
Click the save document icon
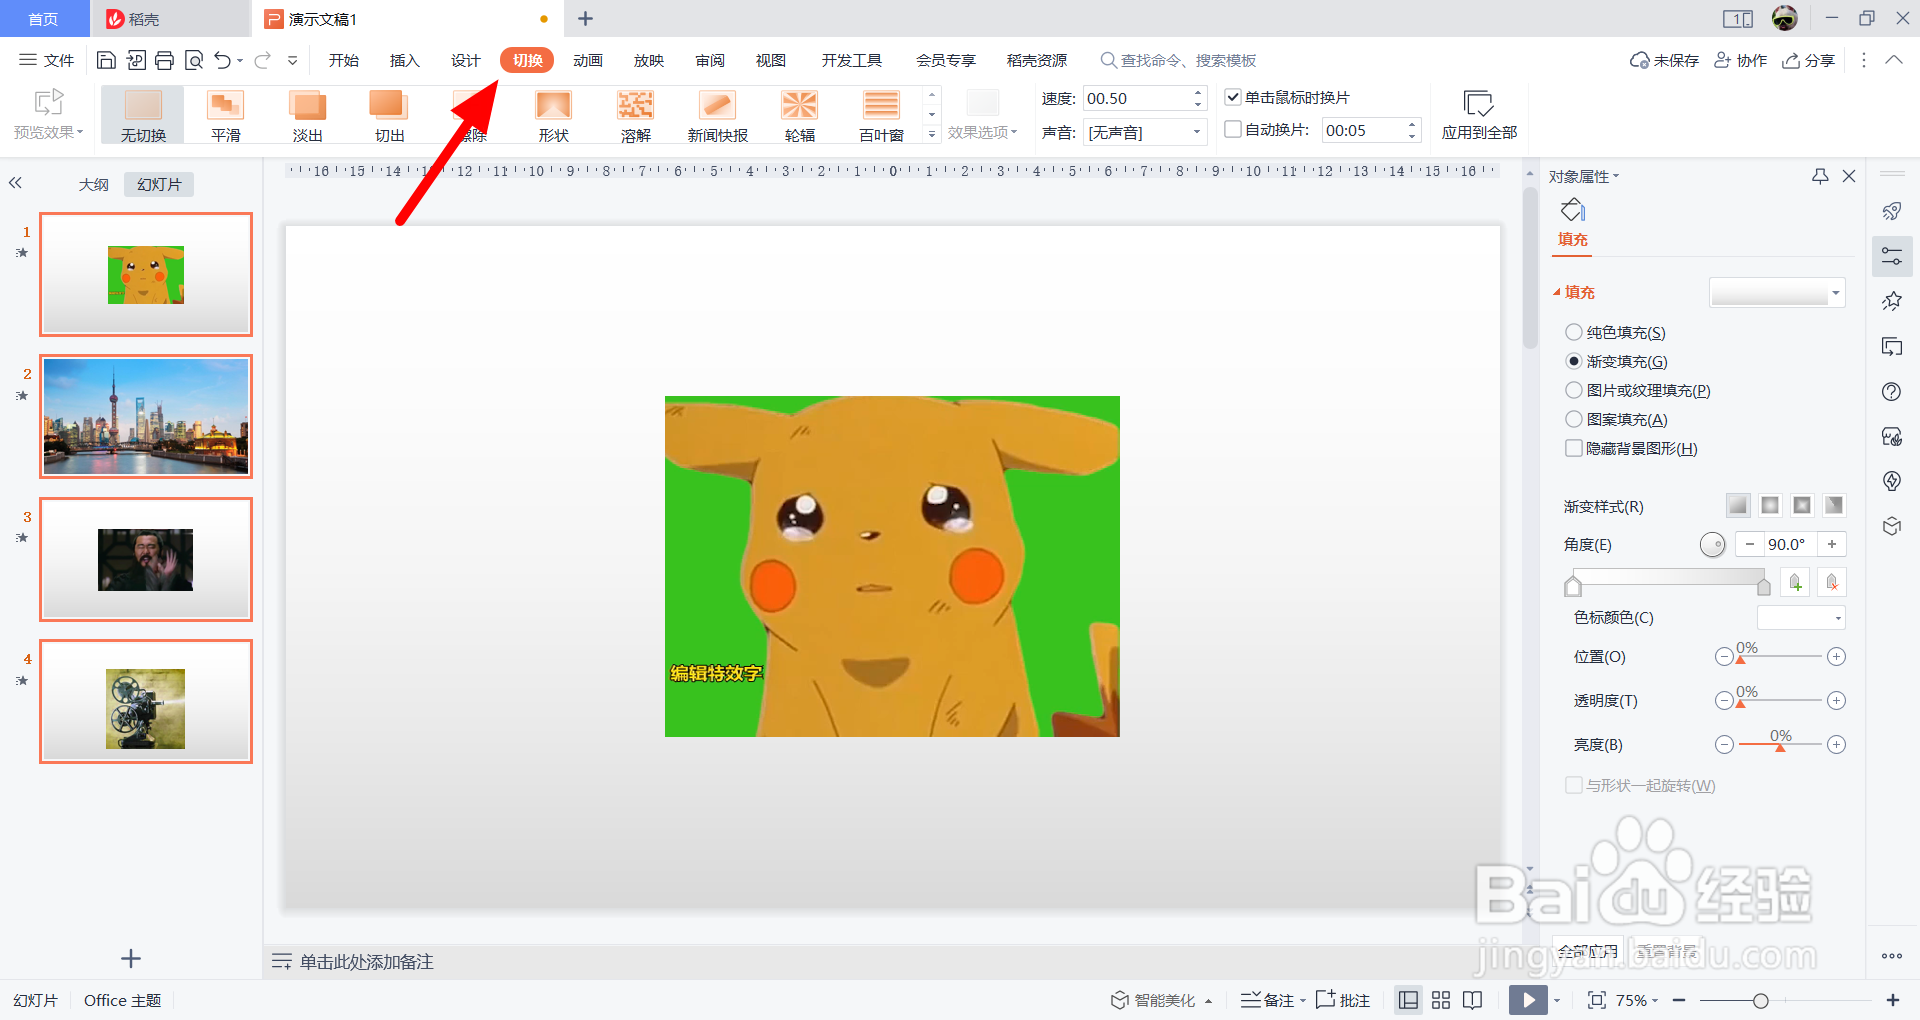point(106,60)
